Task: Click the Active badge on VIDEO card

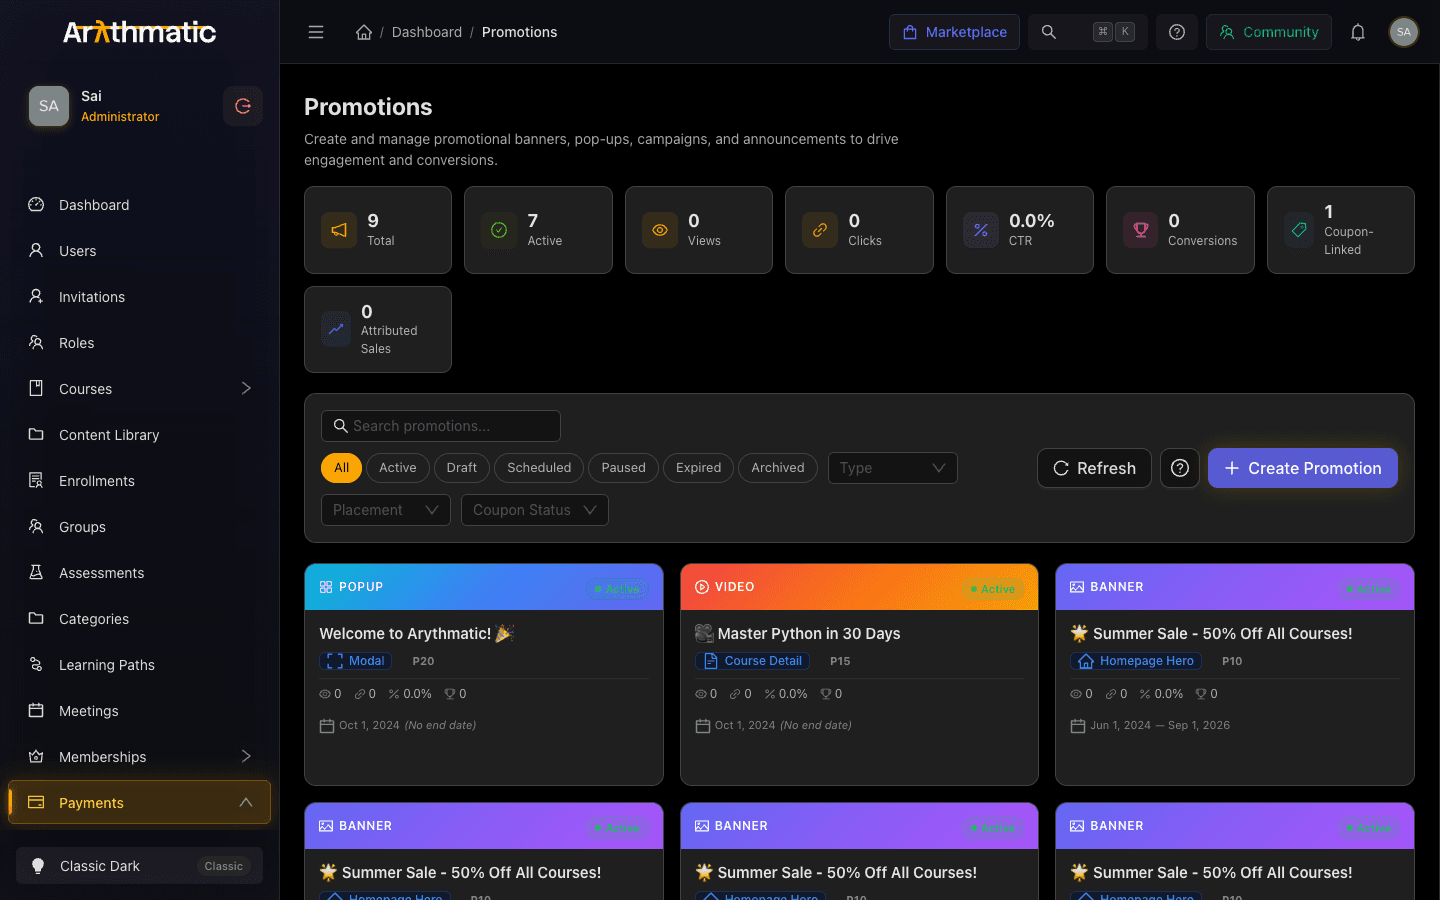Action: (992, 589)
